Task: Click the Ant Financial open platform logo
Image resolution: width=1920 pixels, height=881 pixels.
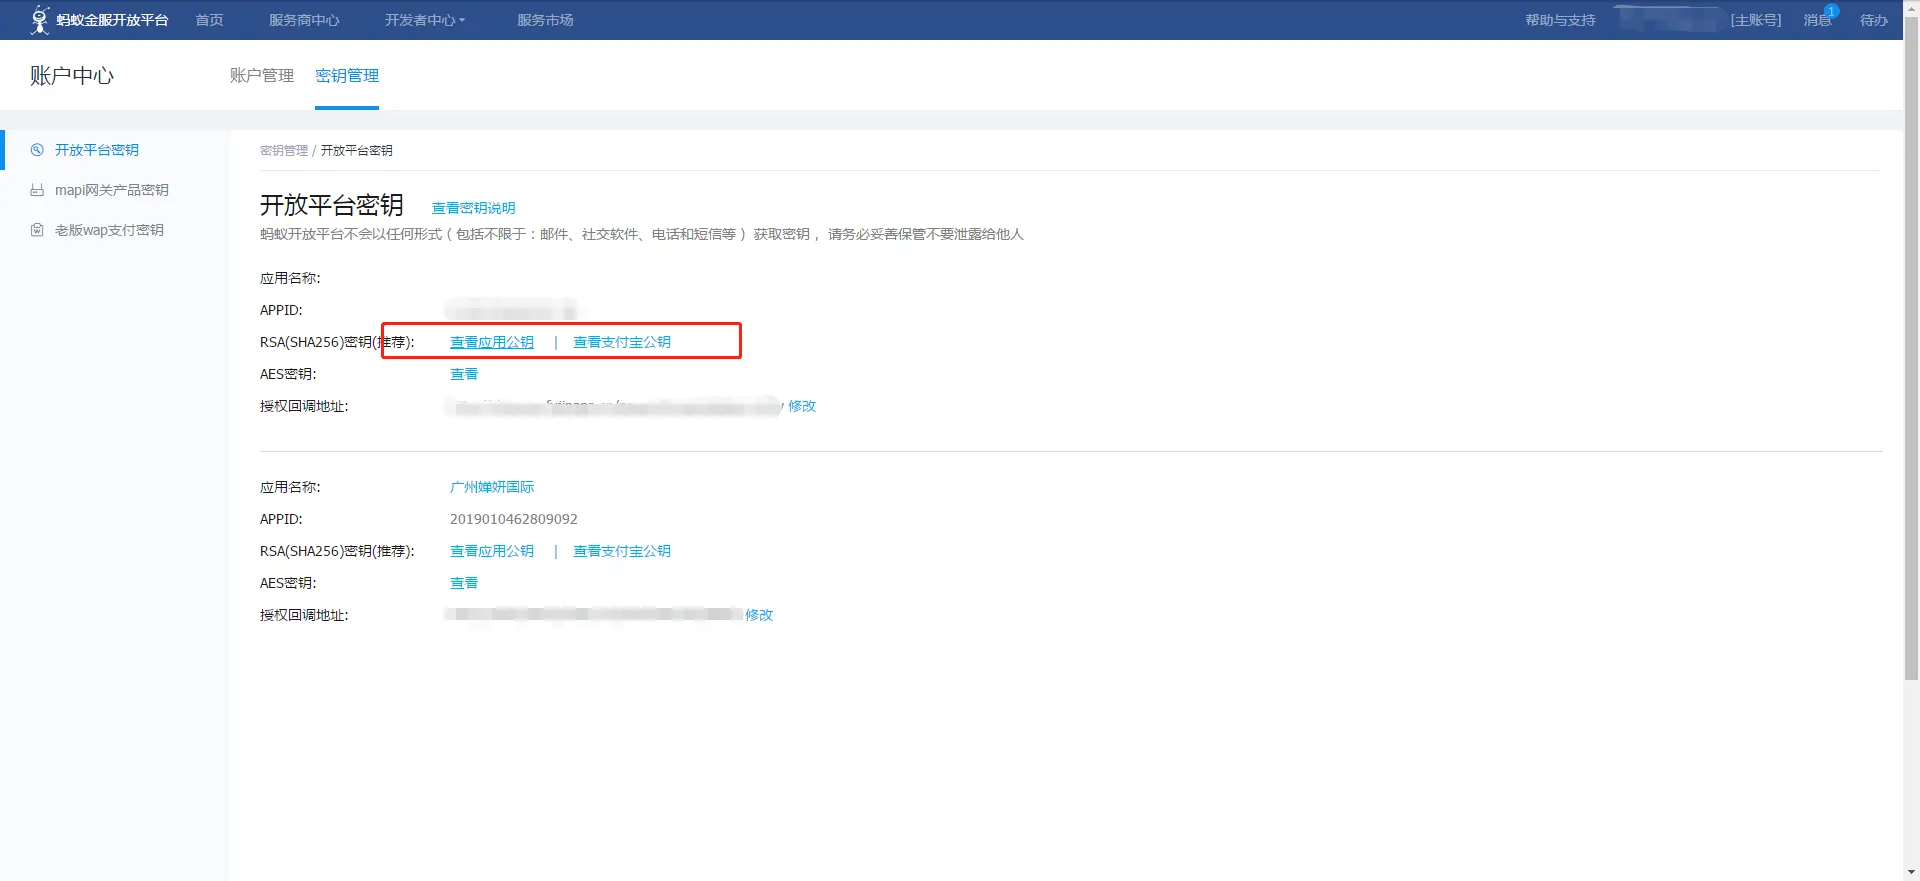Action: point(99,20)
